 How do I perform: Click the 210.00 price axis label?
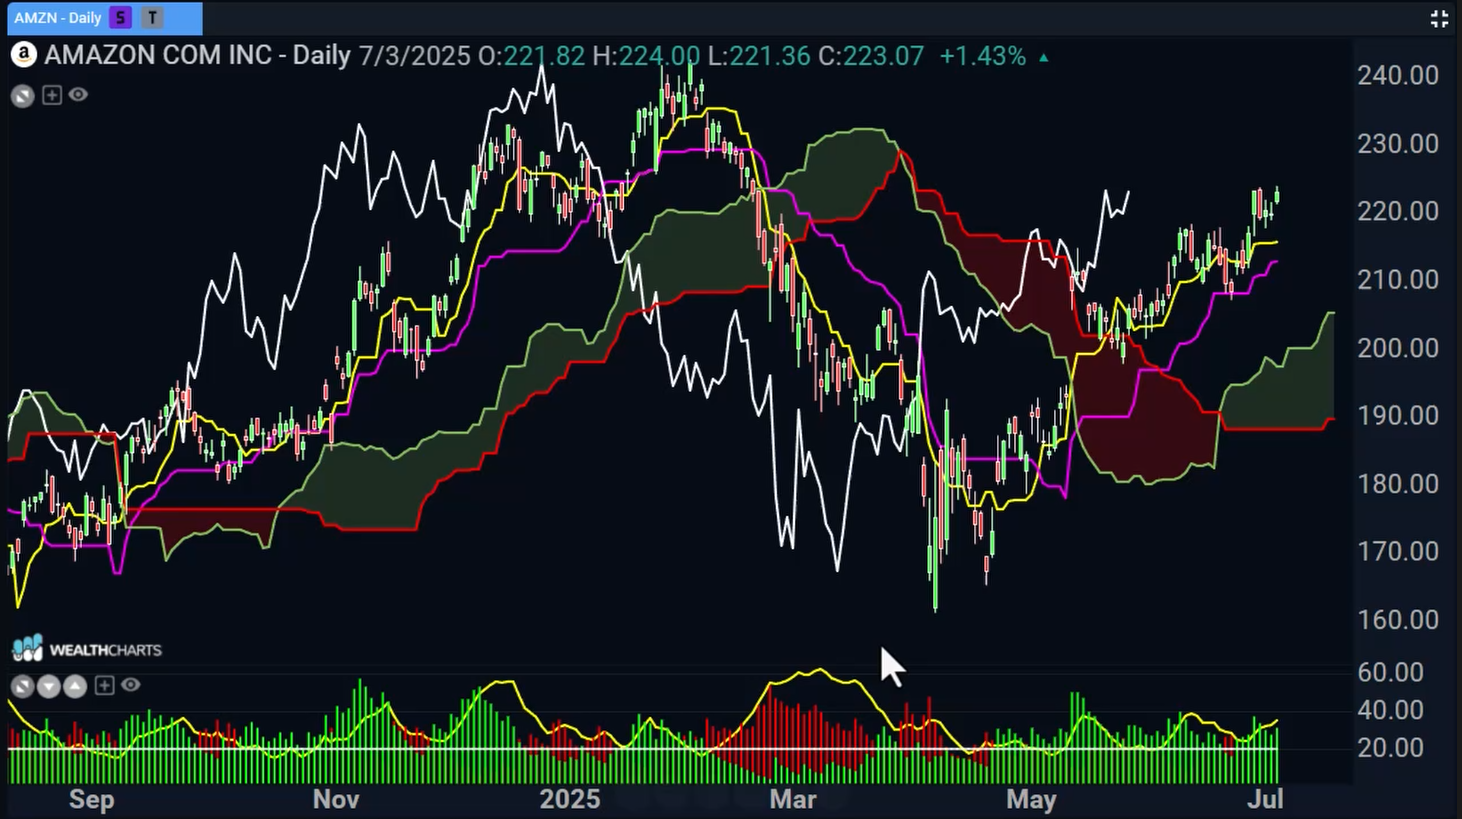1397,279
